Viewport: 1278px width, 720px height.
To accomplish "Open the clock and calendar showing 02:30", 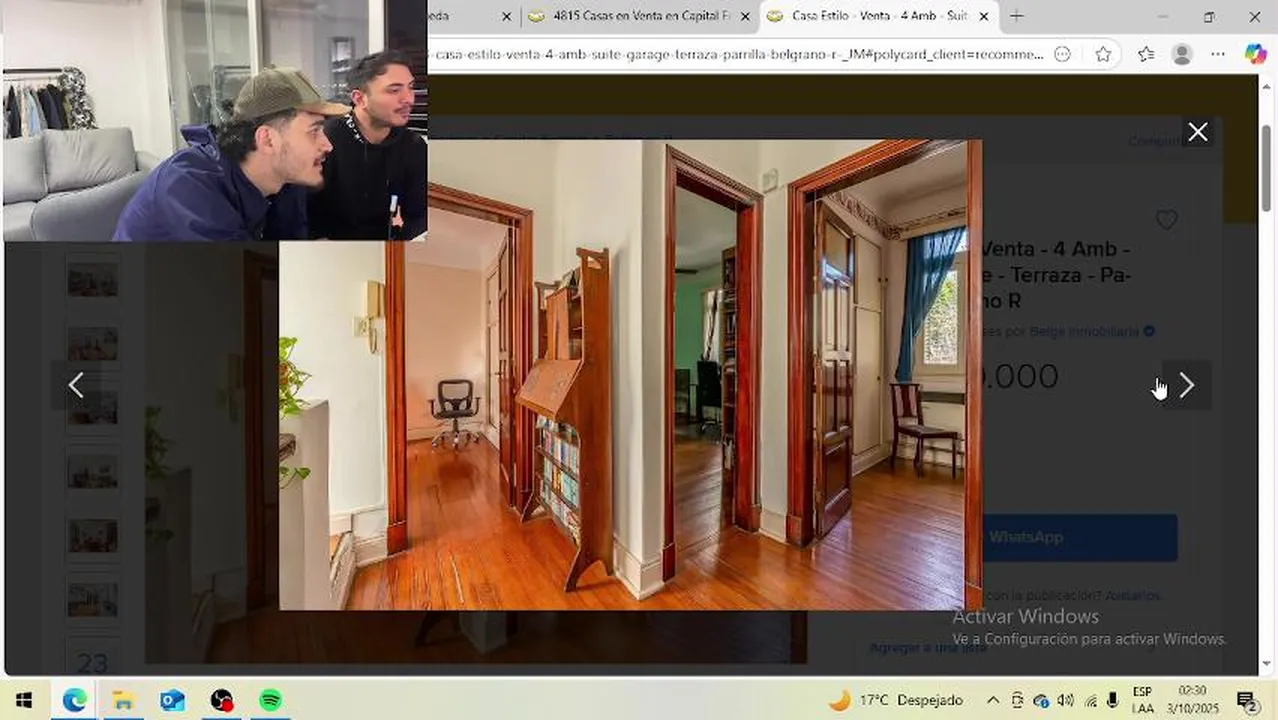I will (x=1193, y=700).
